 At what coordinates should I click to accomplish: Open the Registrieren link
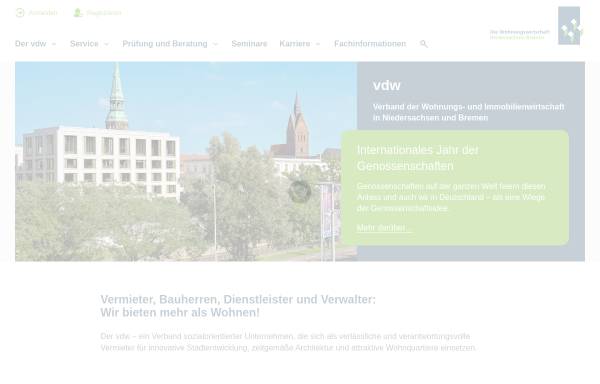coord(104,13)
